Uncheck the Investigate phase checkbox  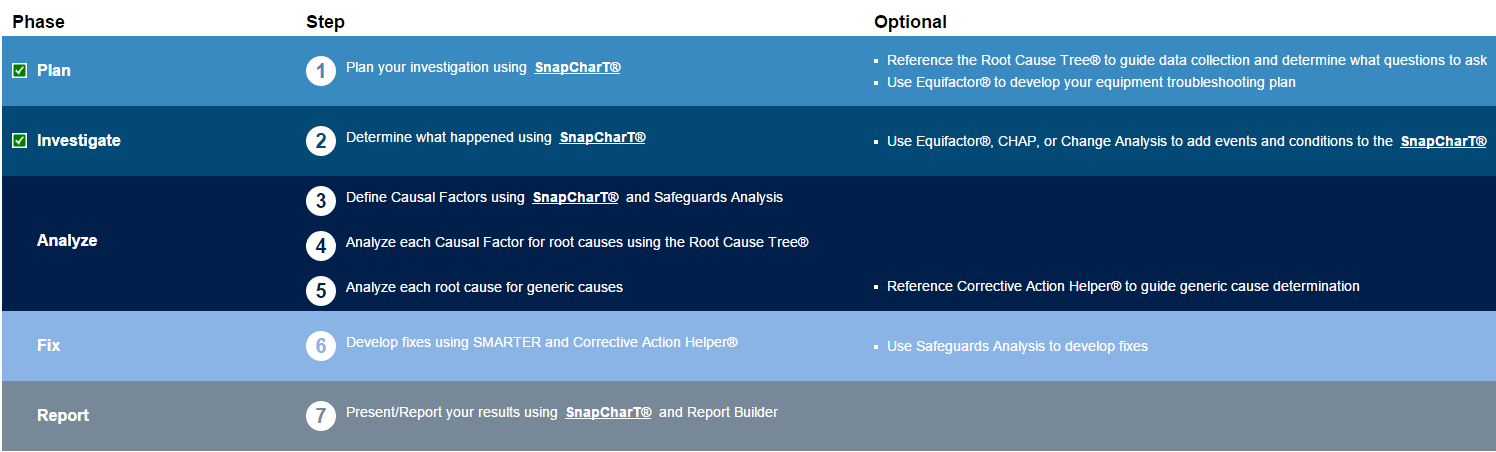(19, 141)
